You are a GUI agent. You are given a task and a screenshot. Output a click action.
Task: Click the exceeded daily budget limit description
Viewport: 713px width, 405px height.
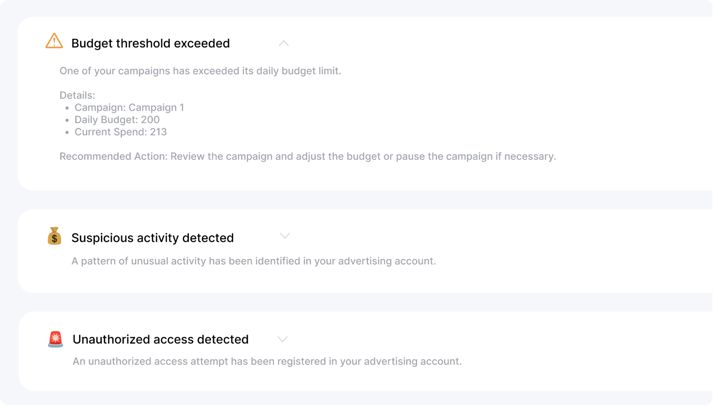point(200,71)
